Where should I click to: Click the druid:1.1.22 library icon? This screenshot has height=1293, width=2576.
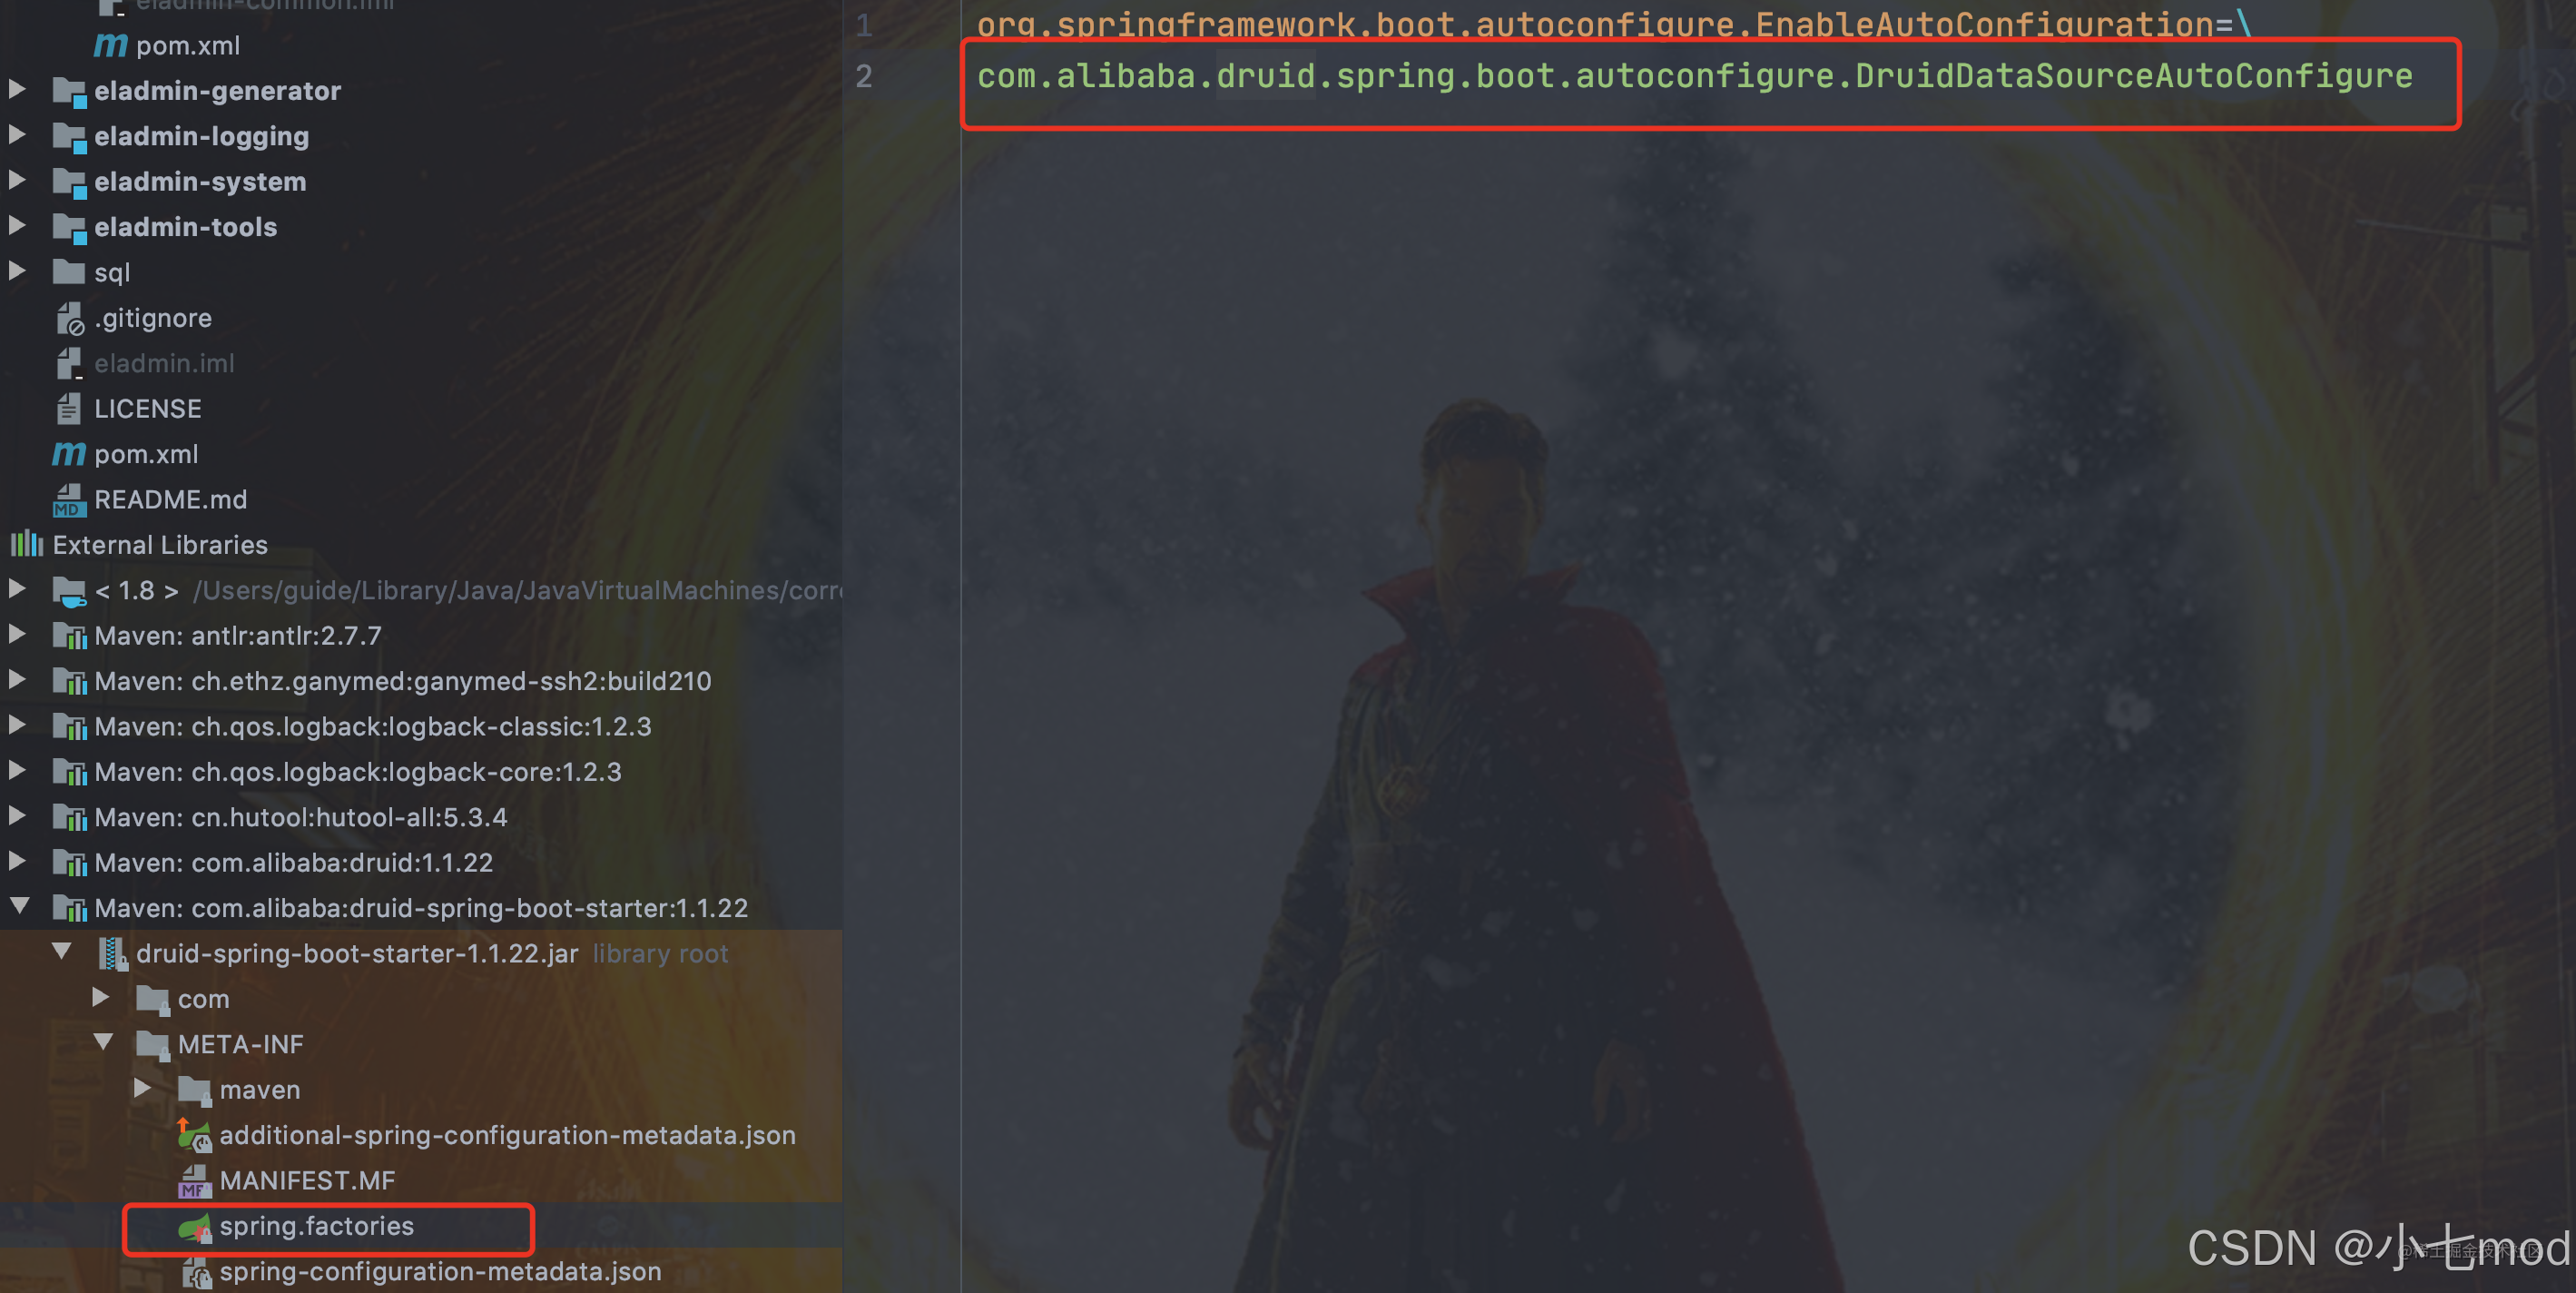coord(69,863)
